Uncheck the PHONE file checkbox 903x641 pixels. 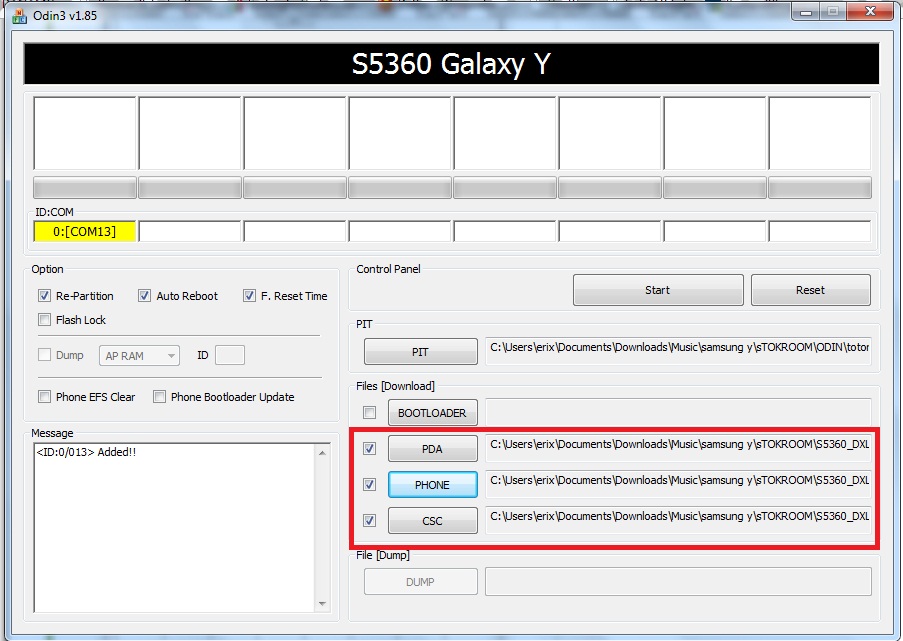[370, 484]
